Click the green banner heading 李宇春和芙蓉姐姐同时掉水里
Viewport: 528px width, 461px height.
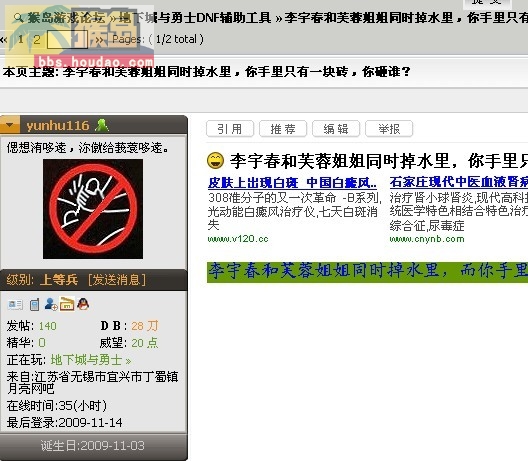(x=367, y=272)
